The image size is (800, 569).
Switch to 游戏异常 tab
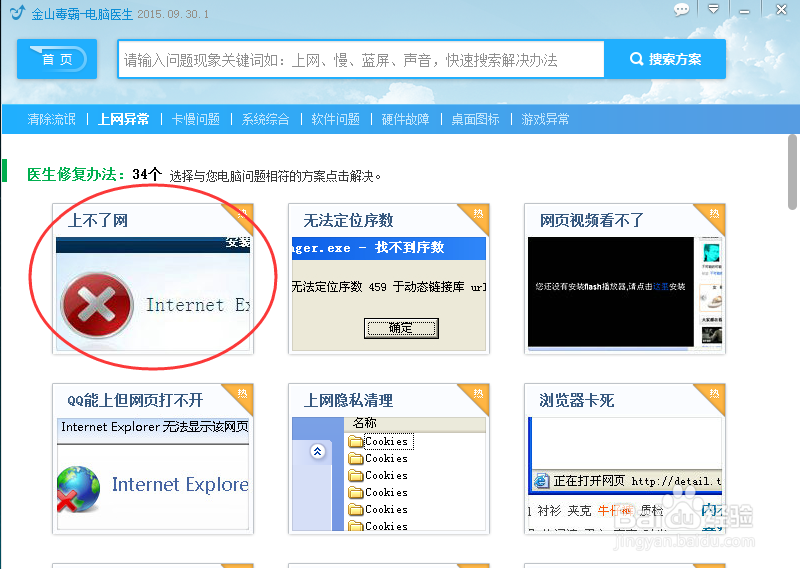(x=545, y=119)
